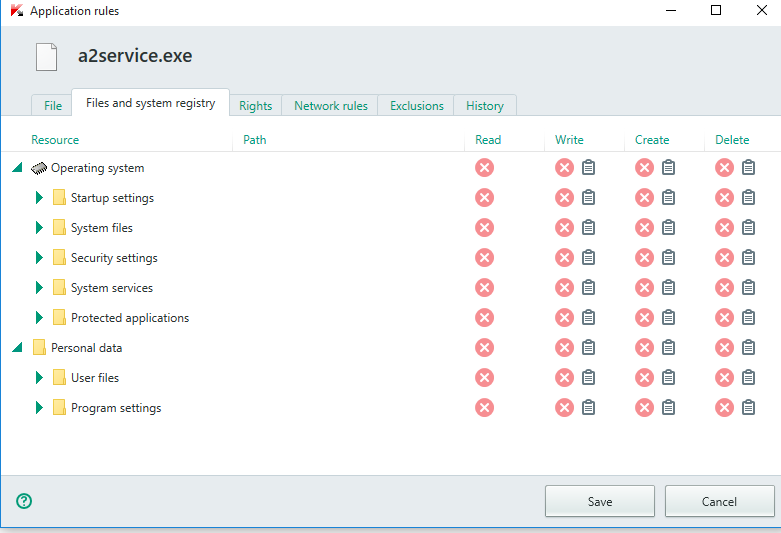The image size is (781, 533).
Task: Collapse the Operating system group
Action: 17,168
